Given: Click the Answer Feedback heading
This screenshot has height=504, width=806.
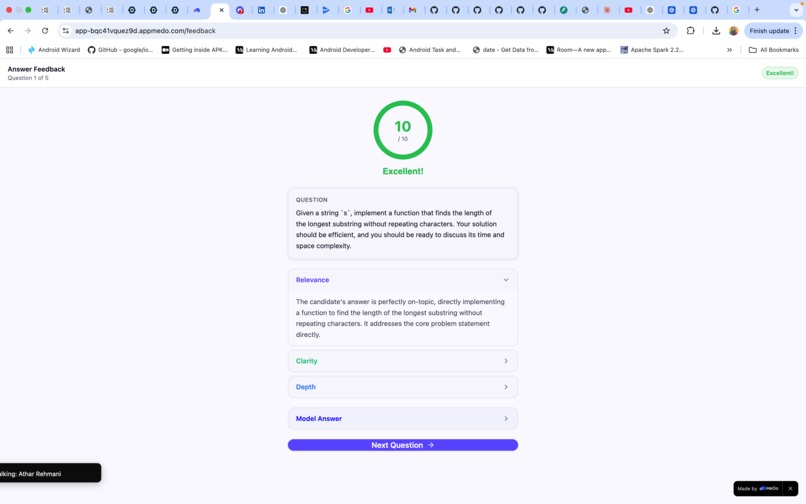Looking at the screenshot, I should (36, 69).
